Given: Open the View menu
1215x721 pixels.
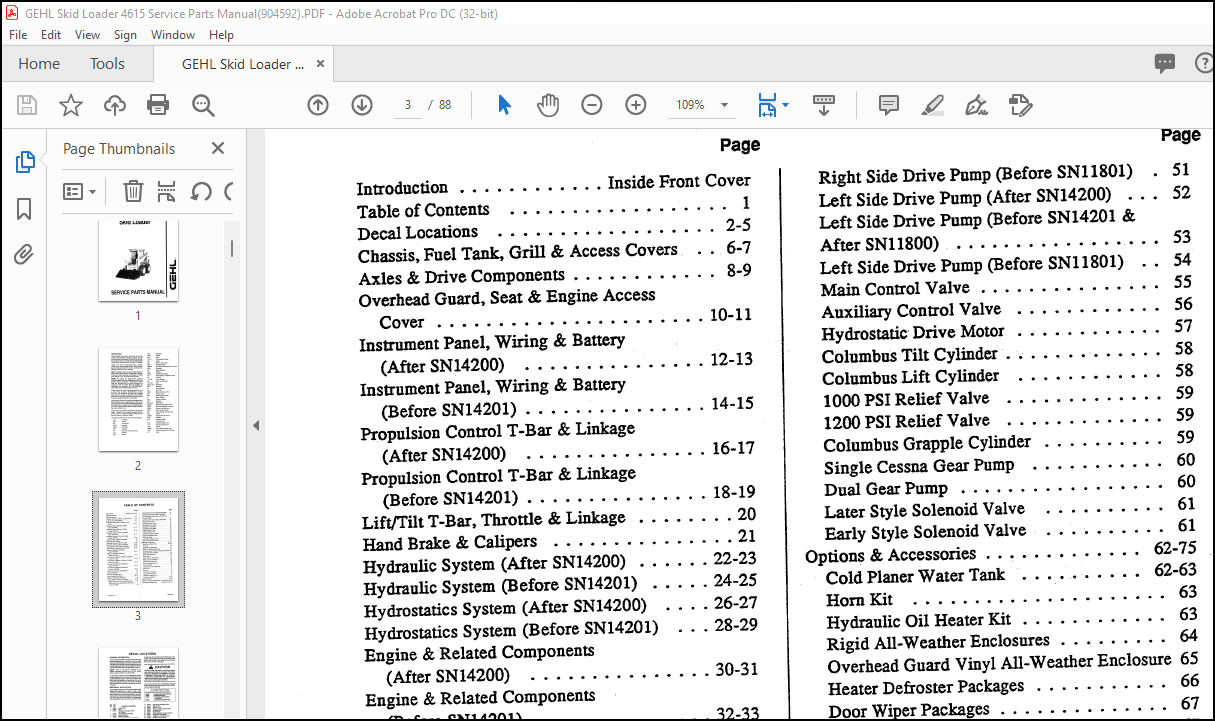Looking at the screenshot, I should (x=87, y=34).
